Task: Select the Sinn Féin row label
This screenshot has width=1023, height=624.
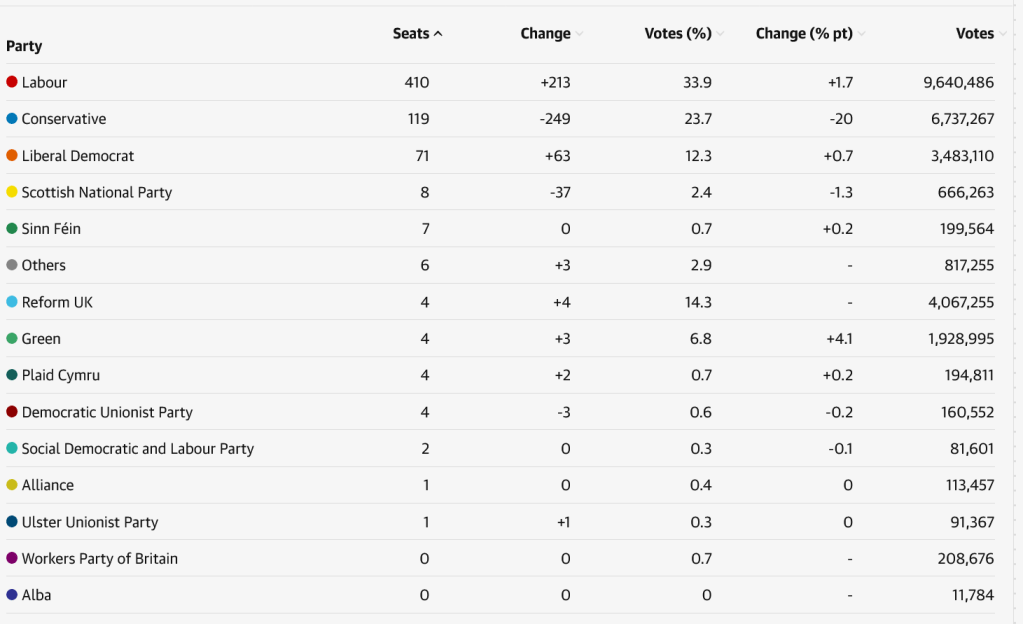Action: point(51,229)
